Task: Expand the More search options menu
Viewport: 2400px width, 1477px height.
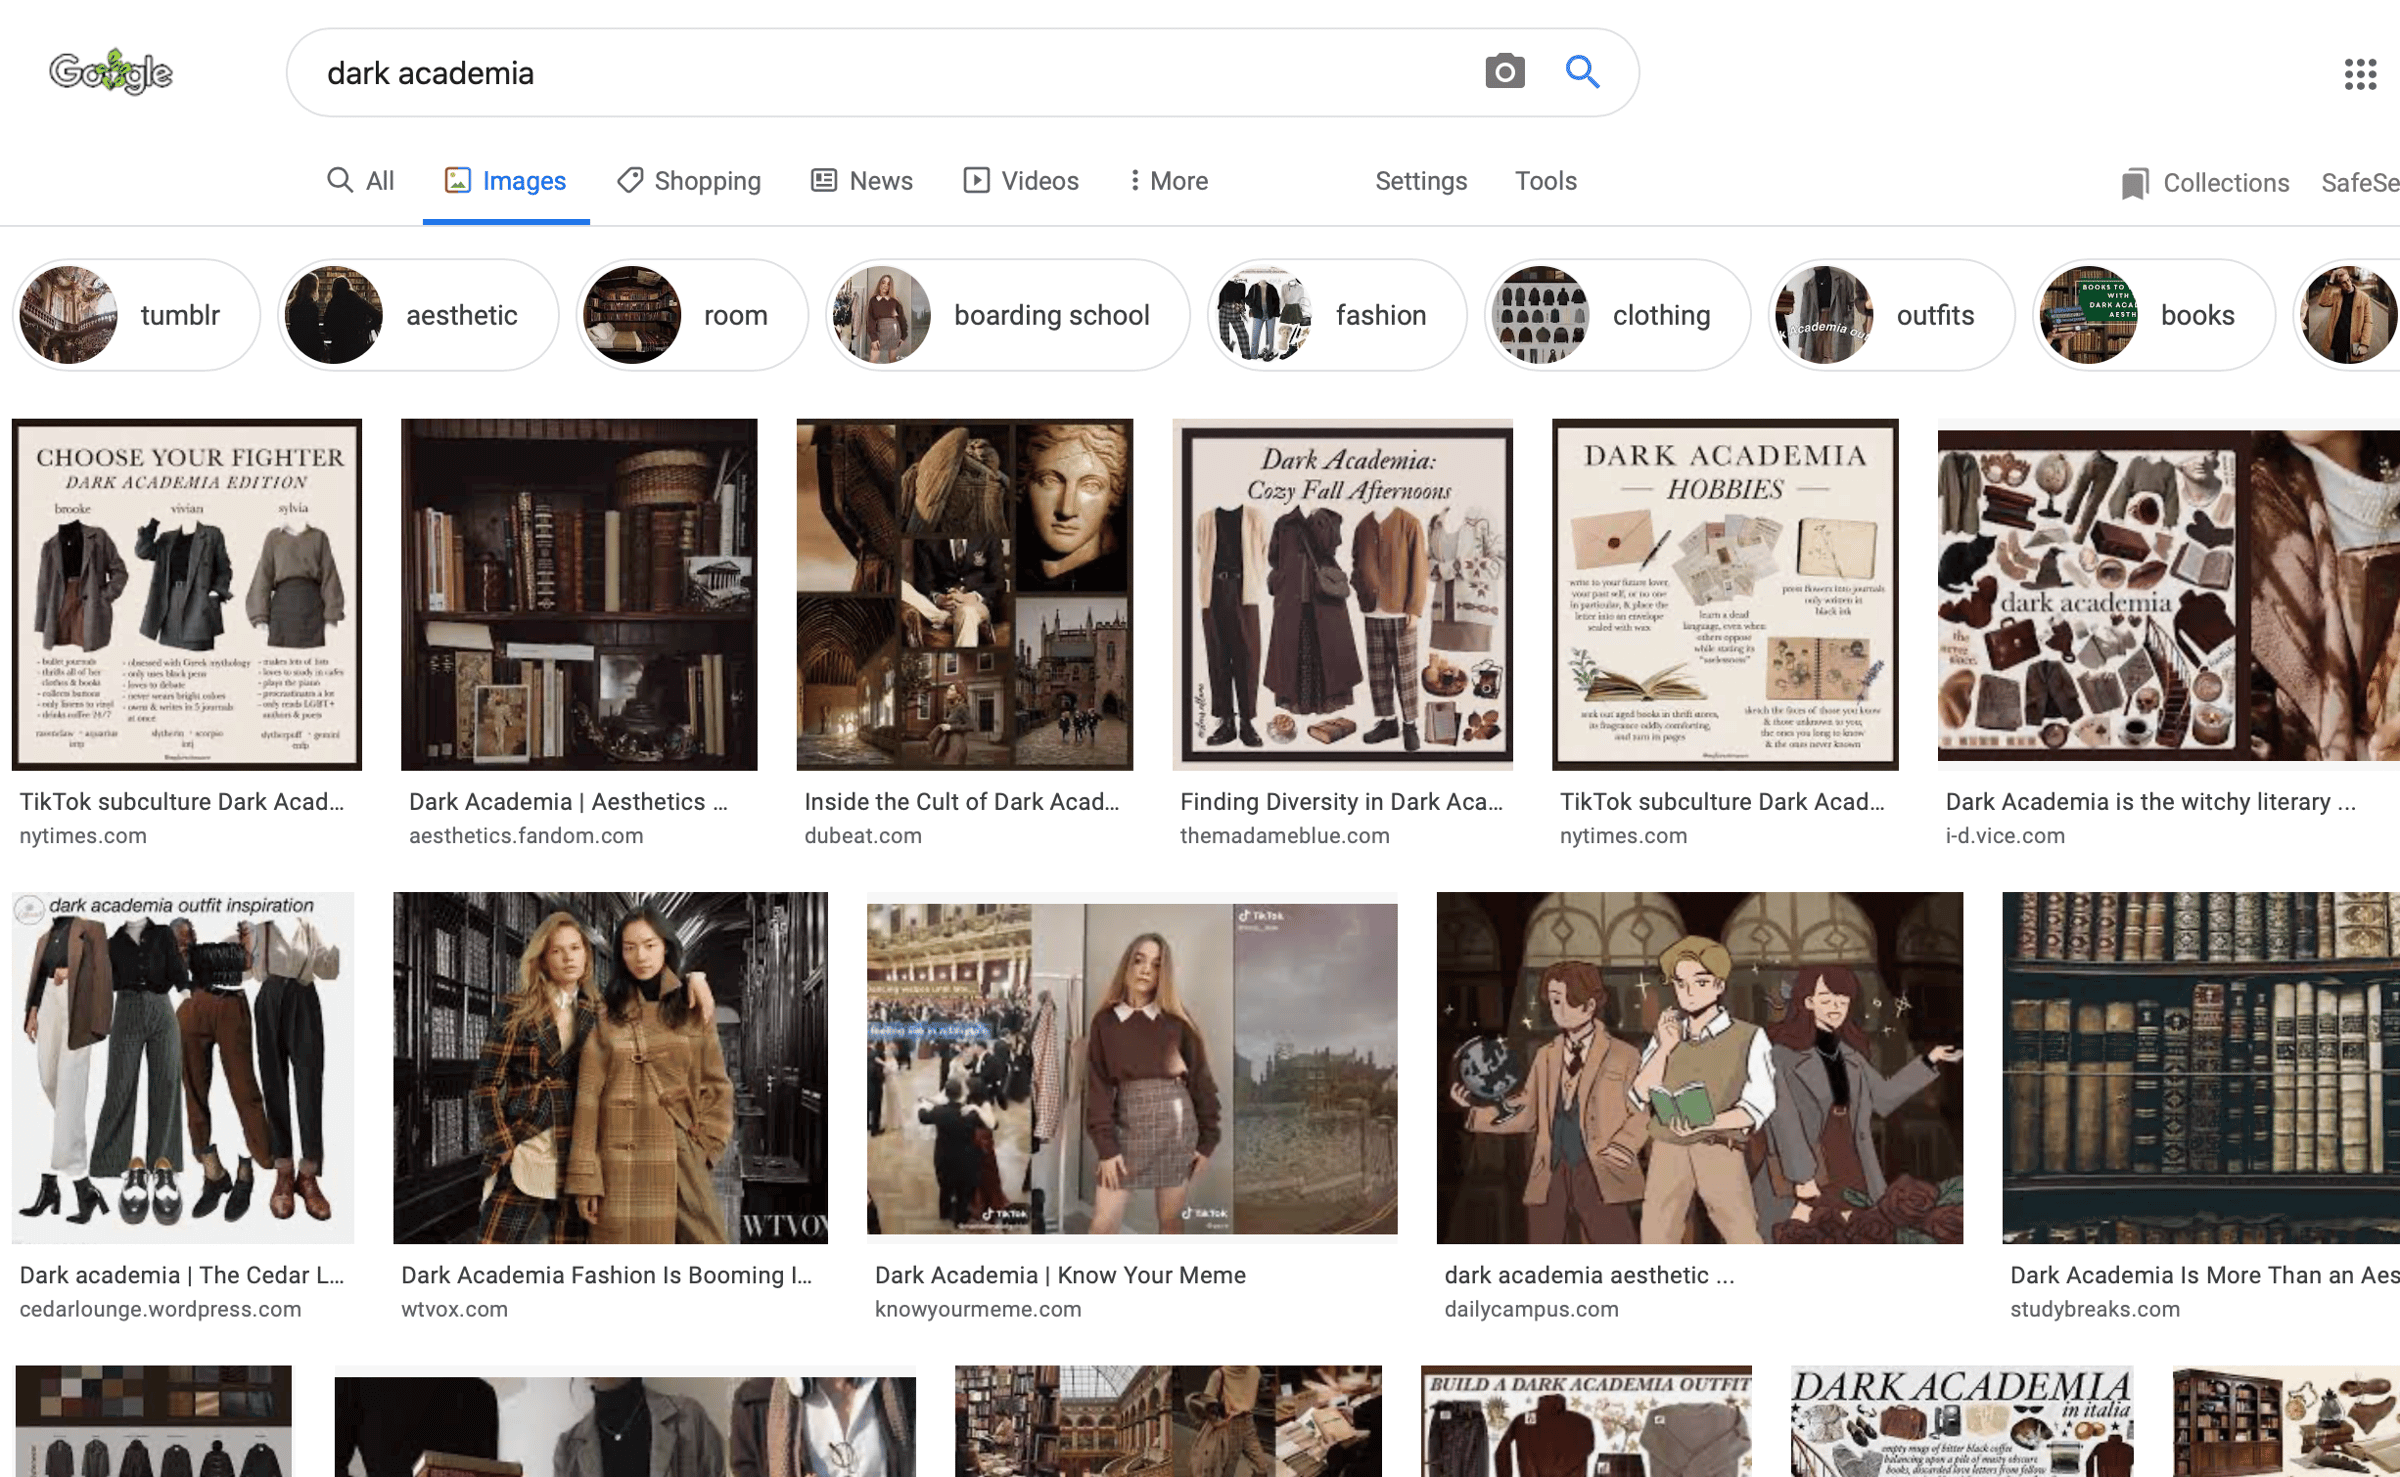Action: click(1167, 181)
